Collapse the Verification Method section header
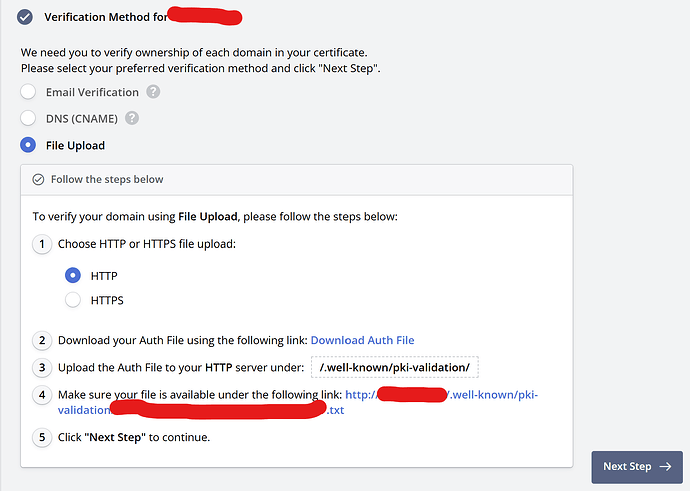 tap(110, 17)
